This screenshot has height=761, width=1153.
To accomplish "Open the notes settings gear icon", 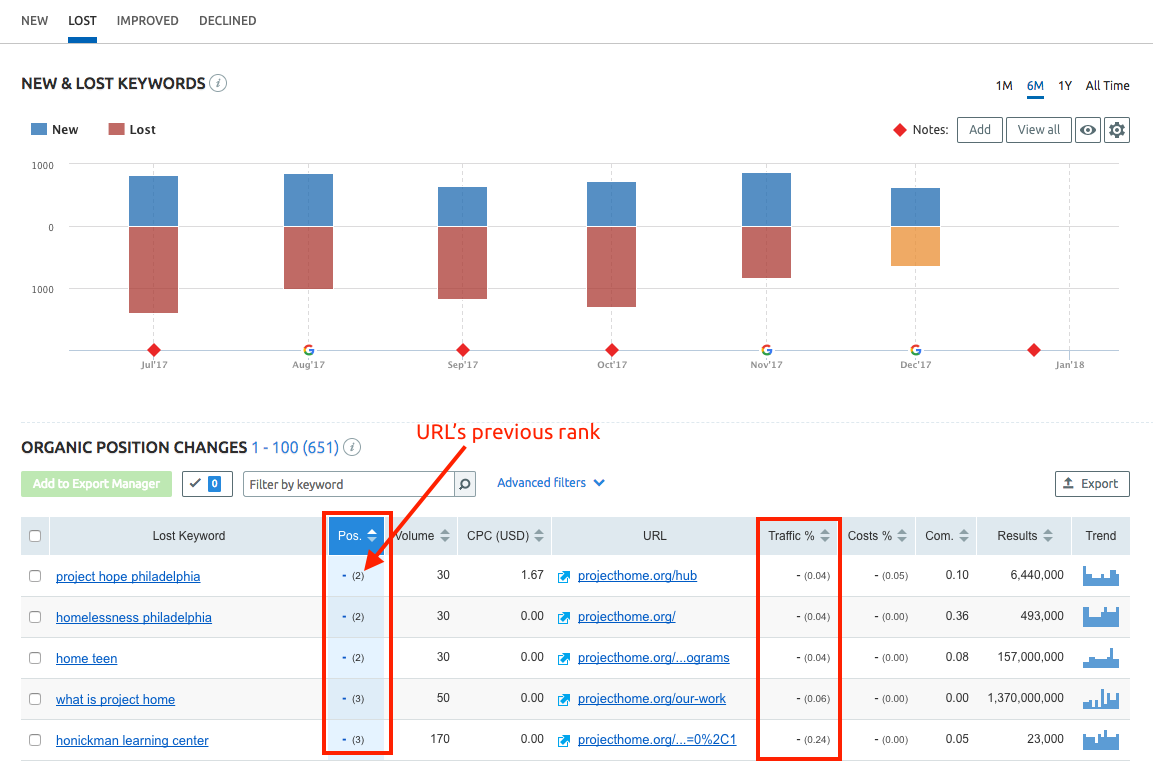I will click(1117, 130).
